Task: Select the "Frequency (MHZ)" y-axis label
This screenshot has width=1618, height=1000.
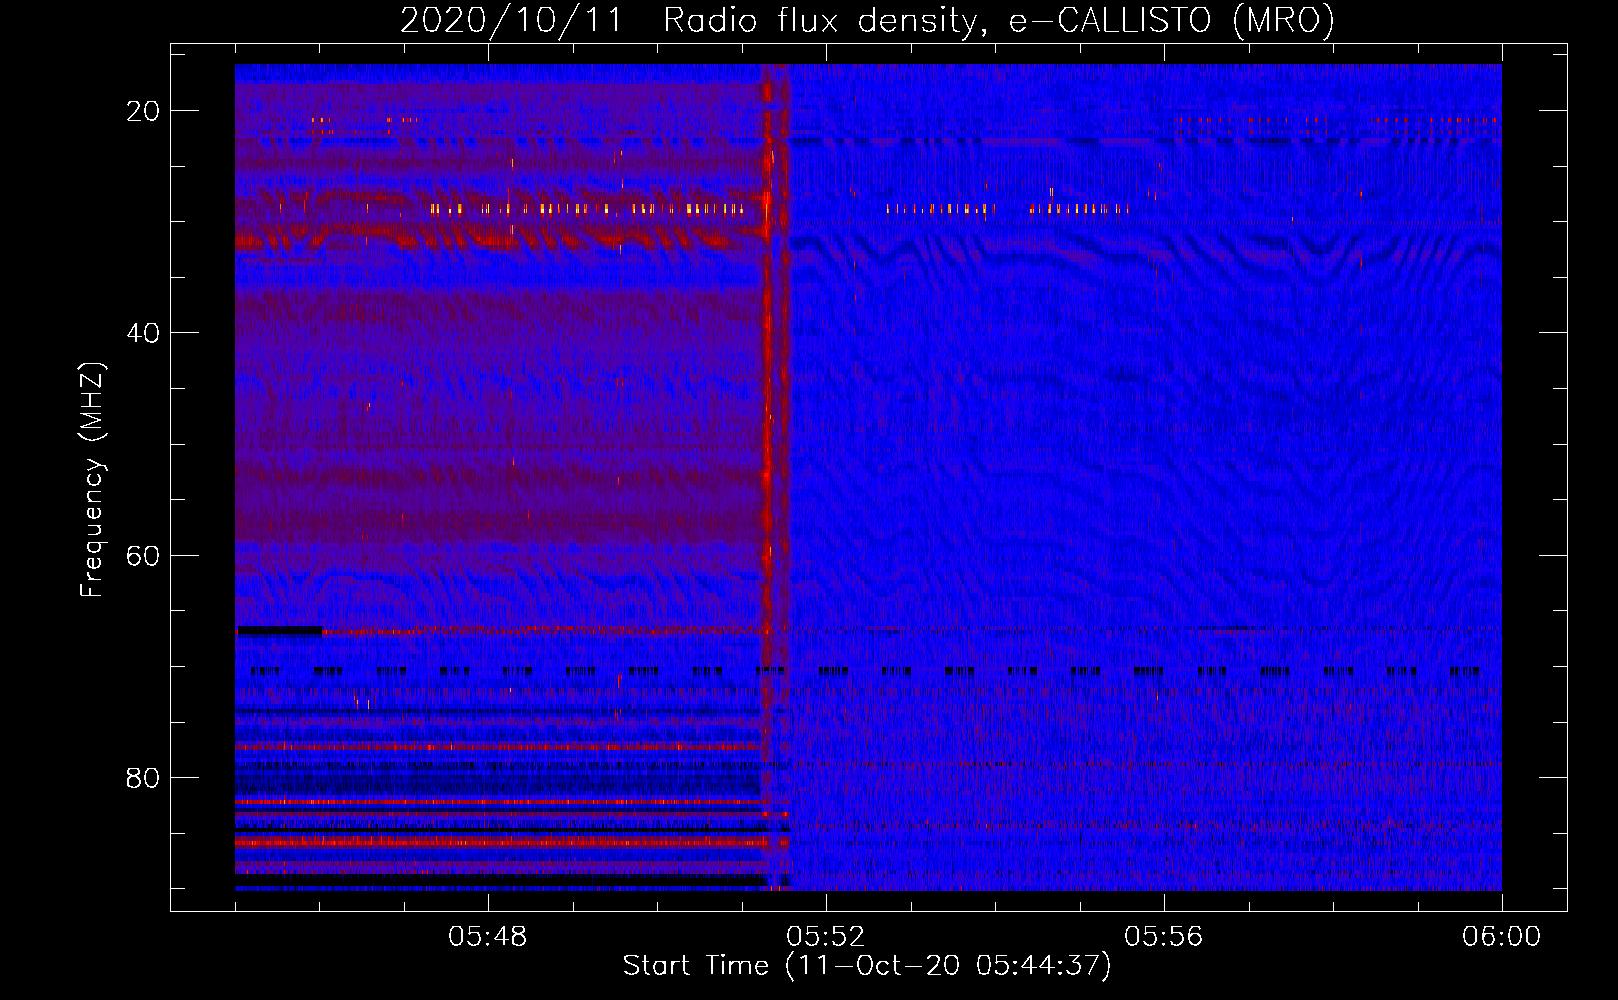Action: (92, 480)
